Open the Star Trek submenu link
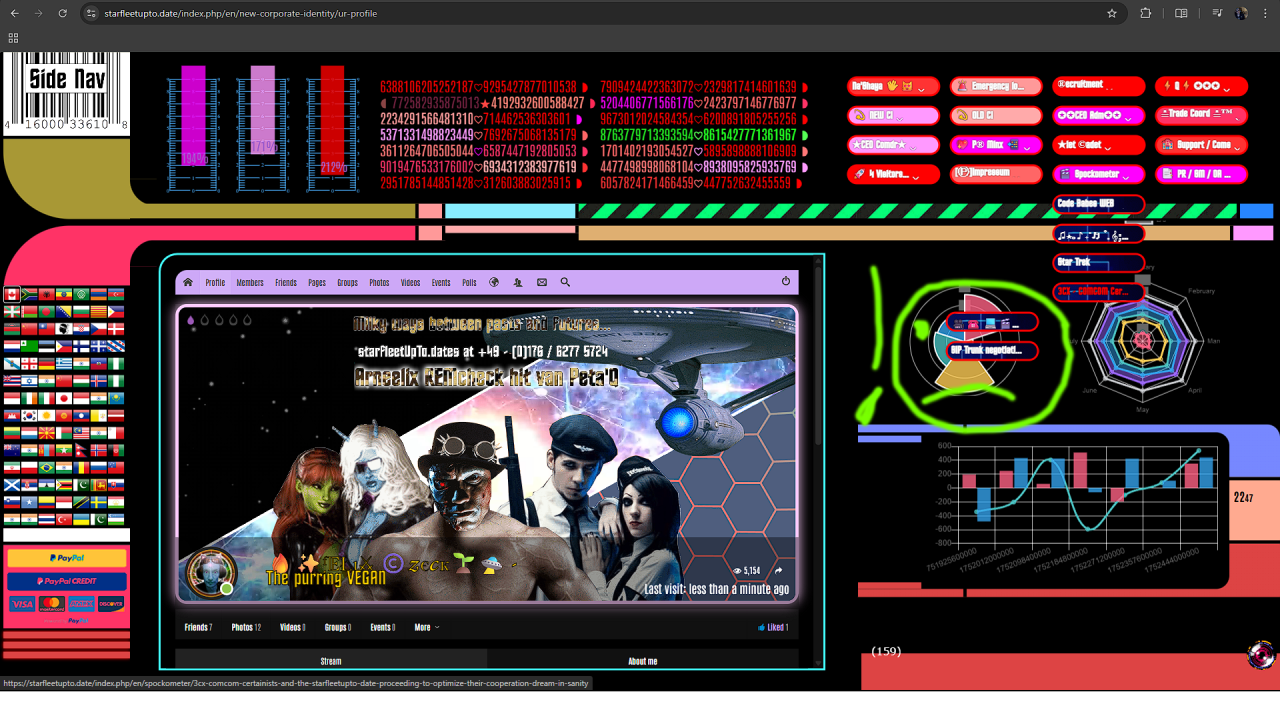Viewport: 1280px width, 720px height. click(1097, 263)
